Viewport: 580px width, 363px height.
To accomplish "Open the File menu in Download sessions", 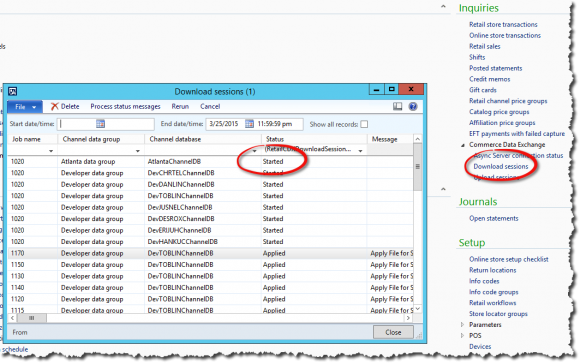I will pyautogui.click(x=25, y=107).
